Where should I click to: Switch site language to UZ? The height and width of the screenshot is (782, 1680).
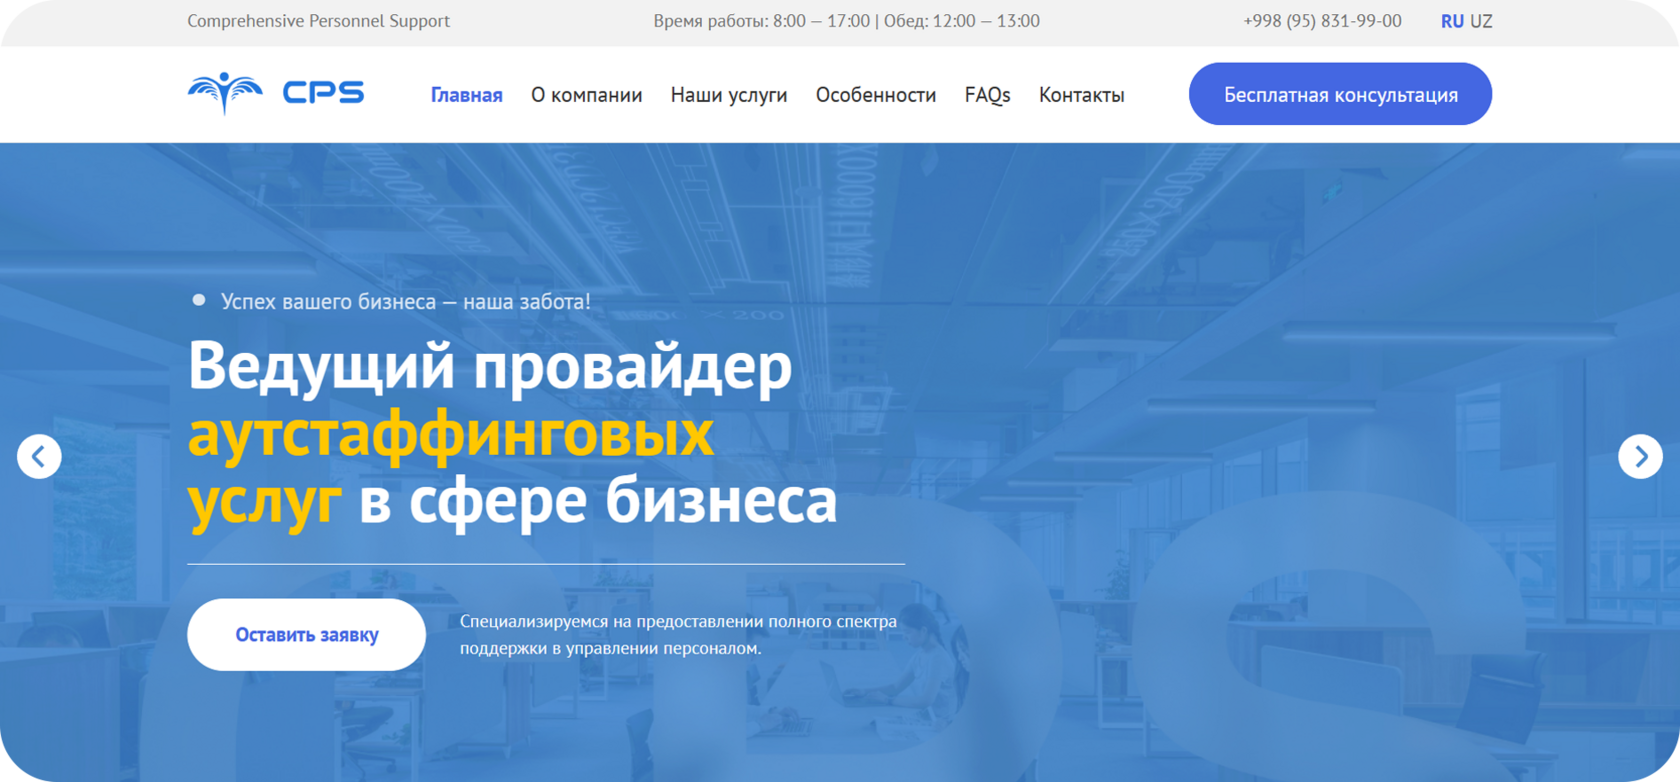pyautogui.click(x=1481, y=21)
